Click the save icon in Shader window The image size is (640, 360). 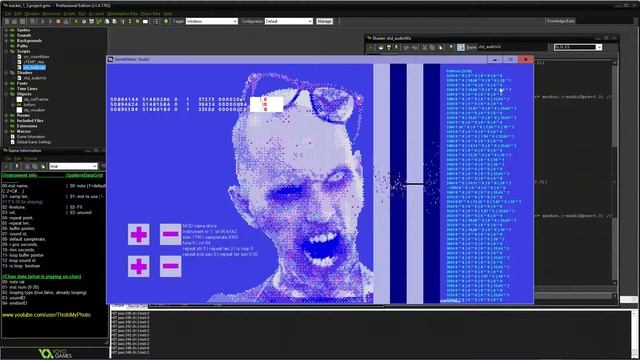(389, 47)
